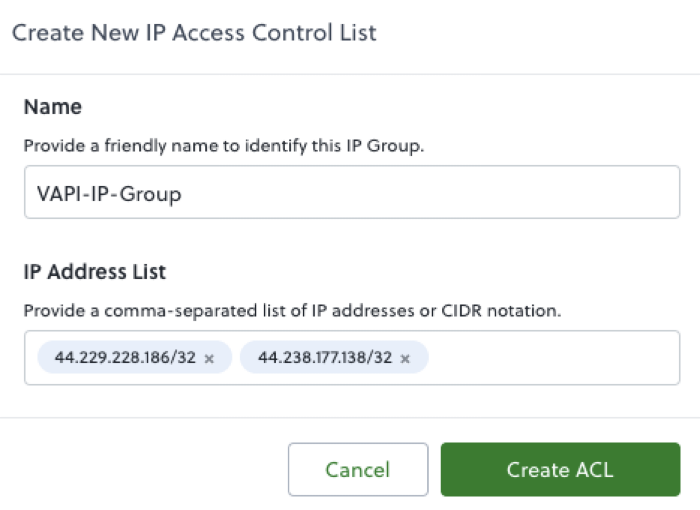Click the comma-separated list helper text
The width and height of the screenshot is (700, 510).
coord(292,310)
